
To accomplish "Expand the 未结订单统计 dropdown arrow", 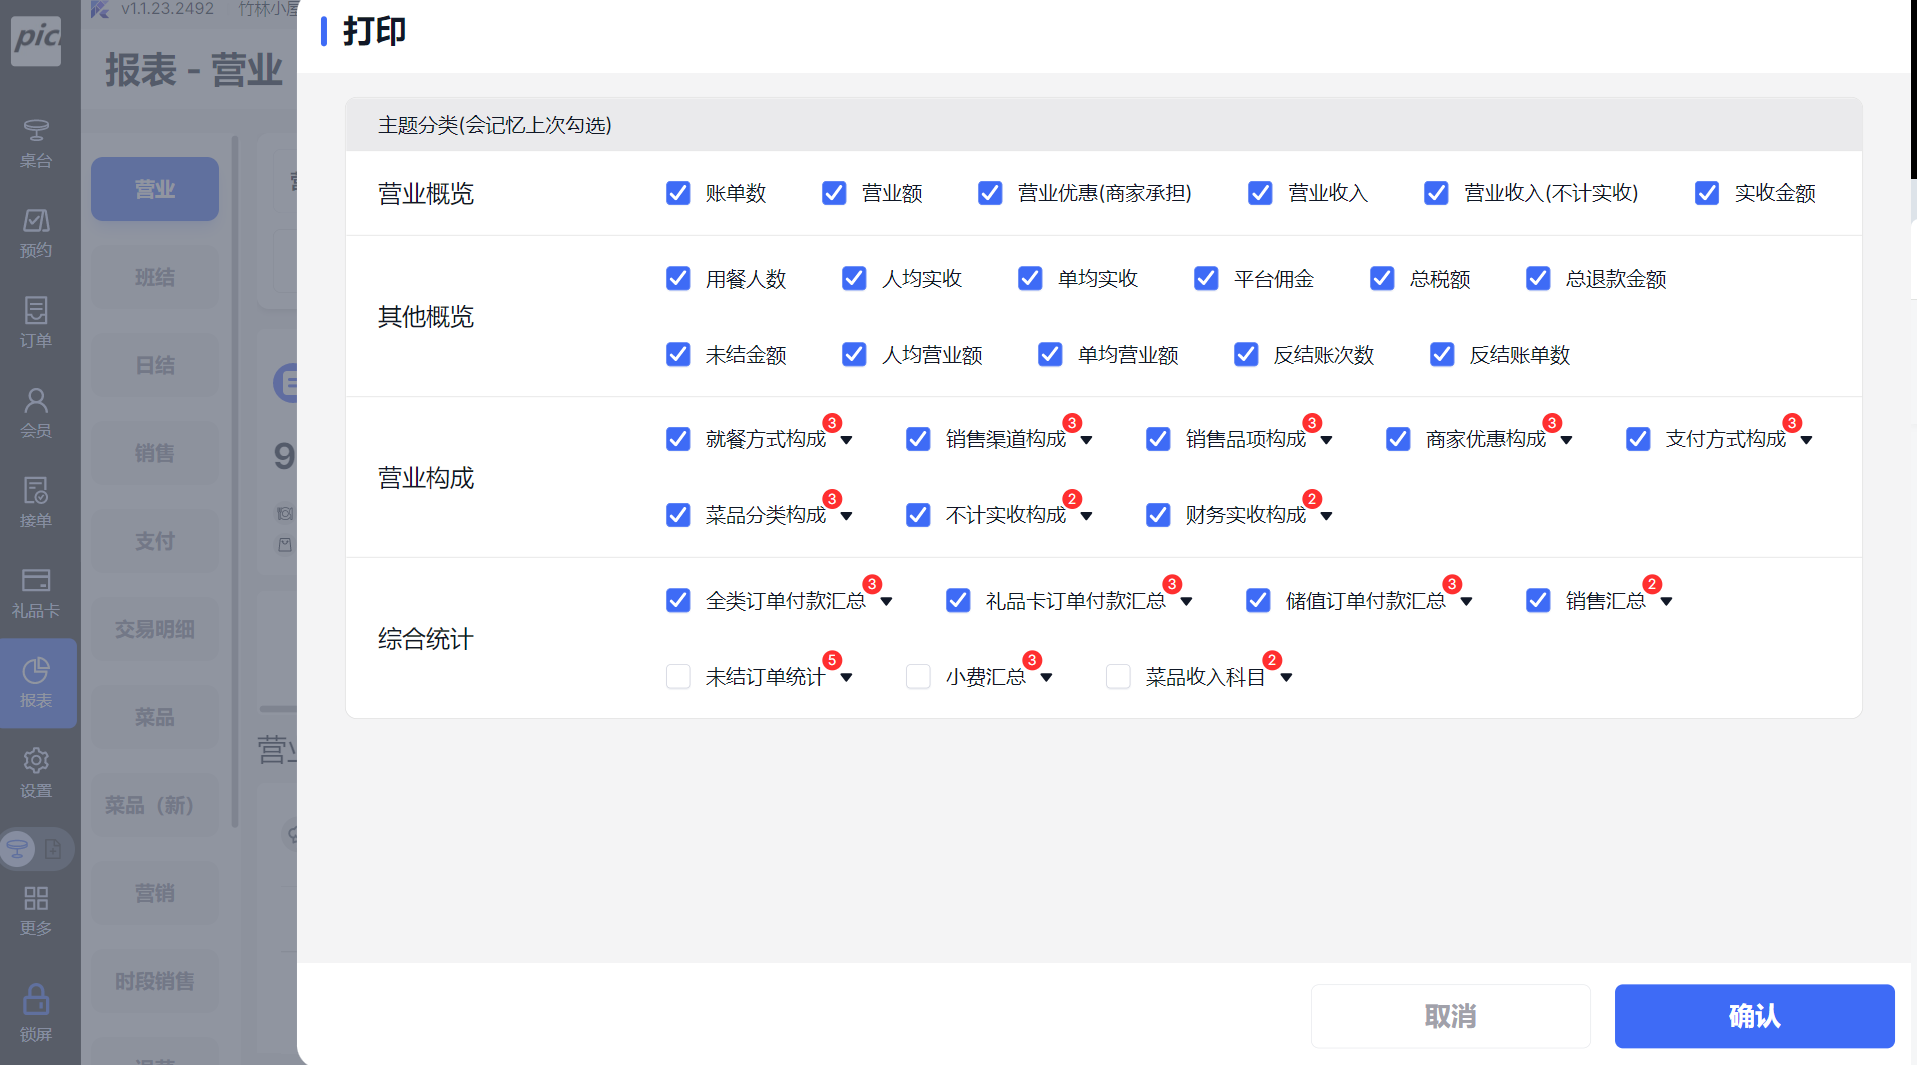I will [x=847, y=678].
